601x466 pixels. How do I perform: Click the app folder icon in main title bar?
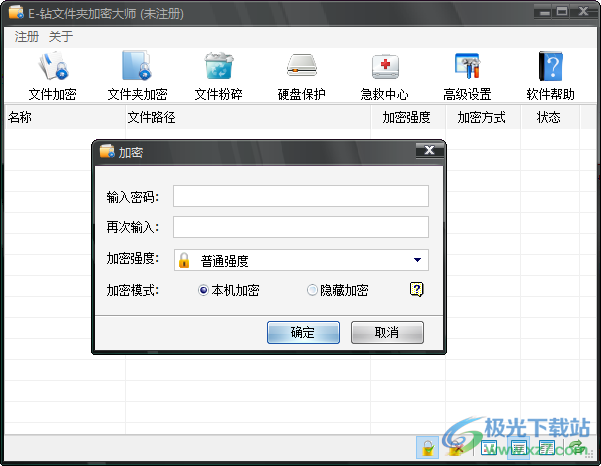tap(16, 12)
